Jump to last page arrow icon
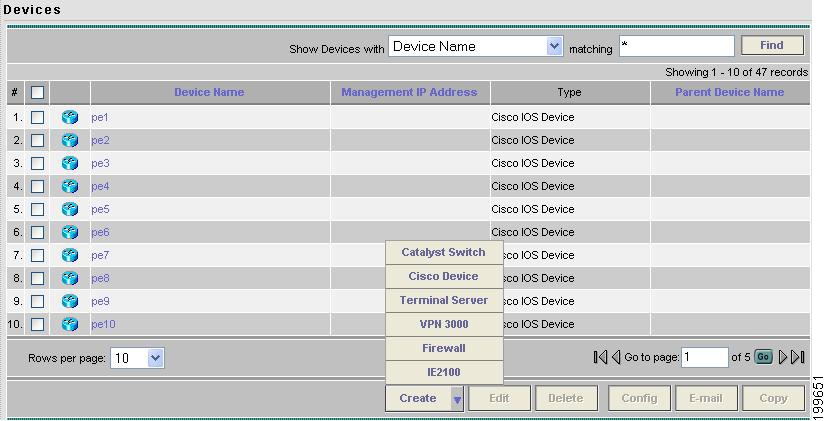The image size is (828, 421). click(798, 357)
